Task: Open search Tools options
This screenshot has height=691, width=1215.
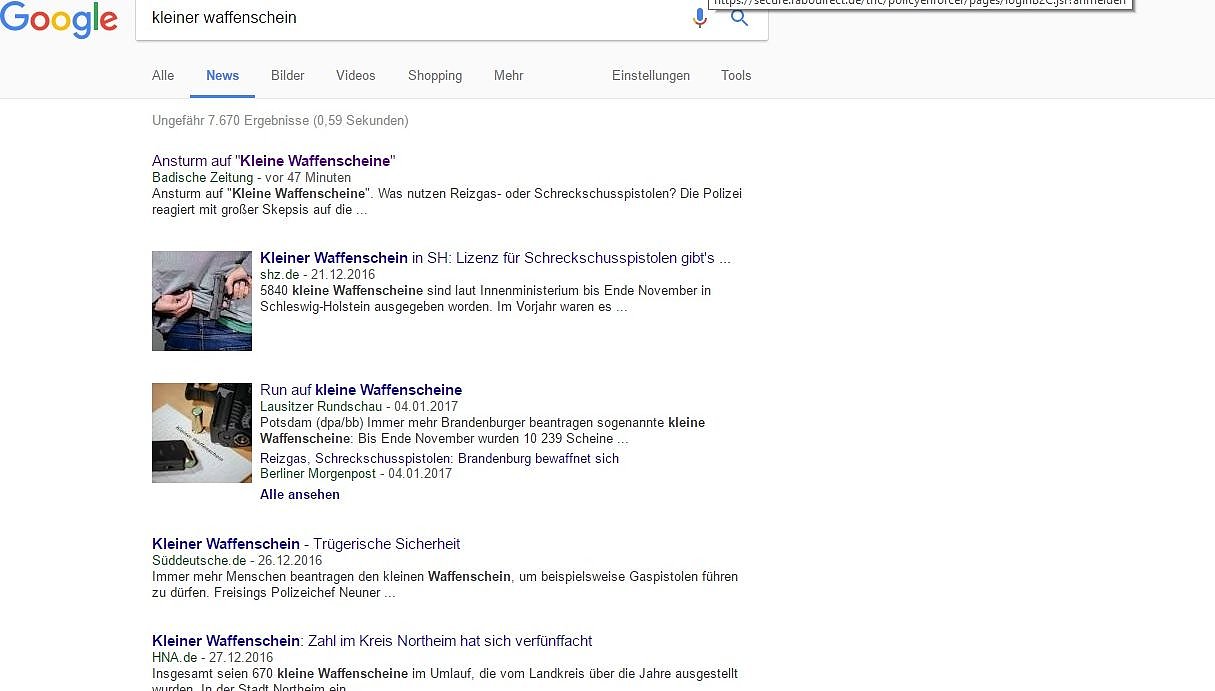Action: click(x=735, y=76)
